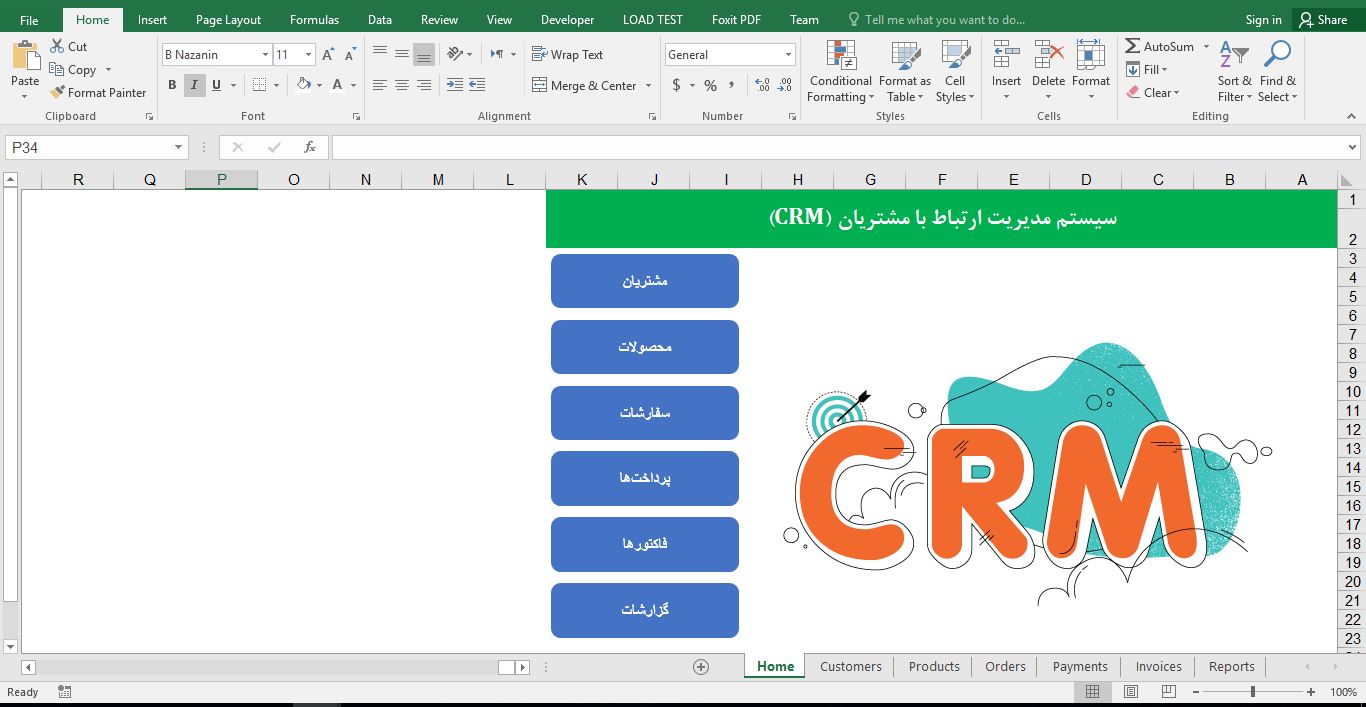Expand the Name Box dropdown arrow

coord(179,147)
